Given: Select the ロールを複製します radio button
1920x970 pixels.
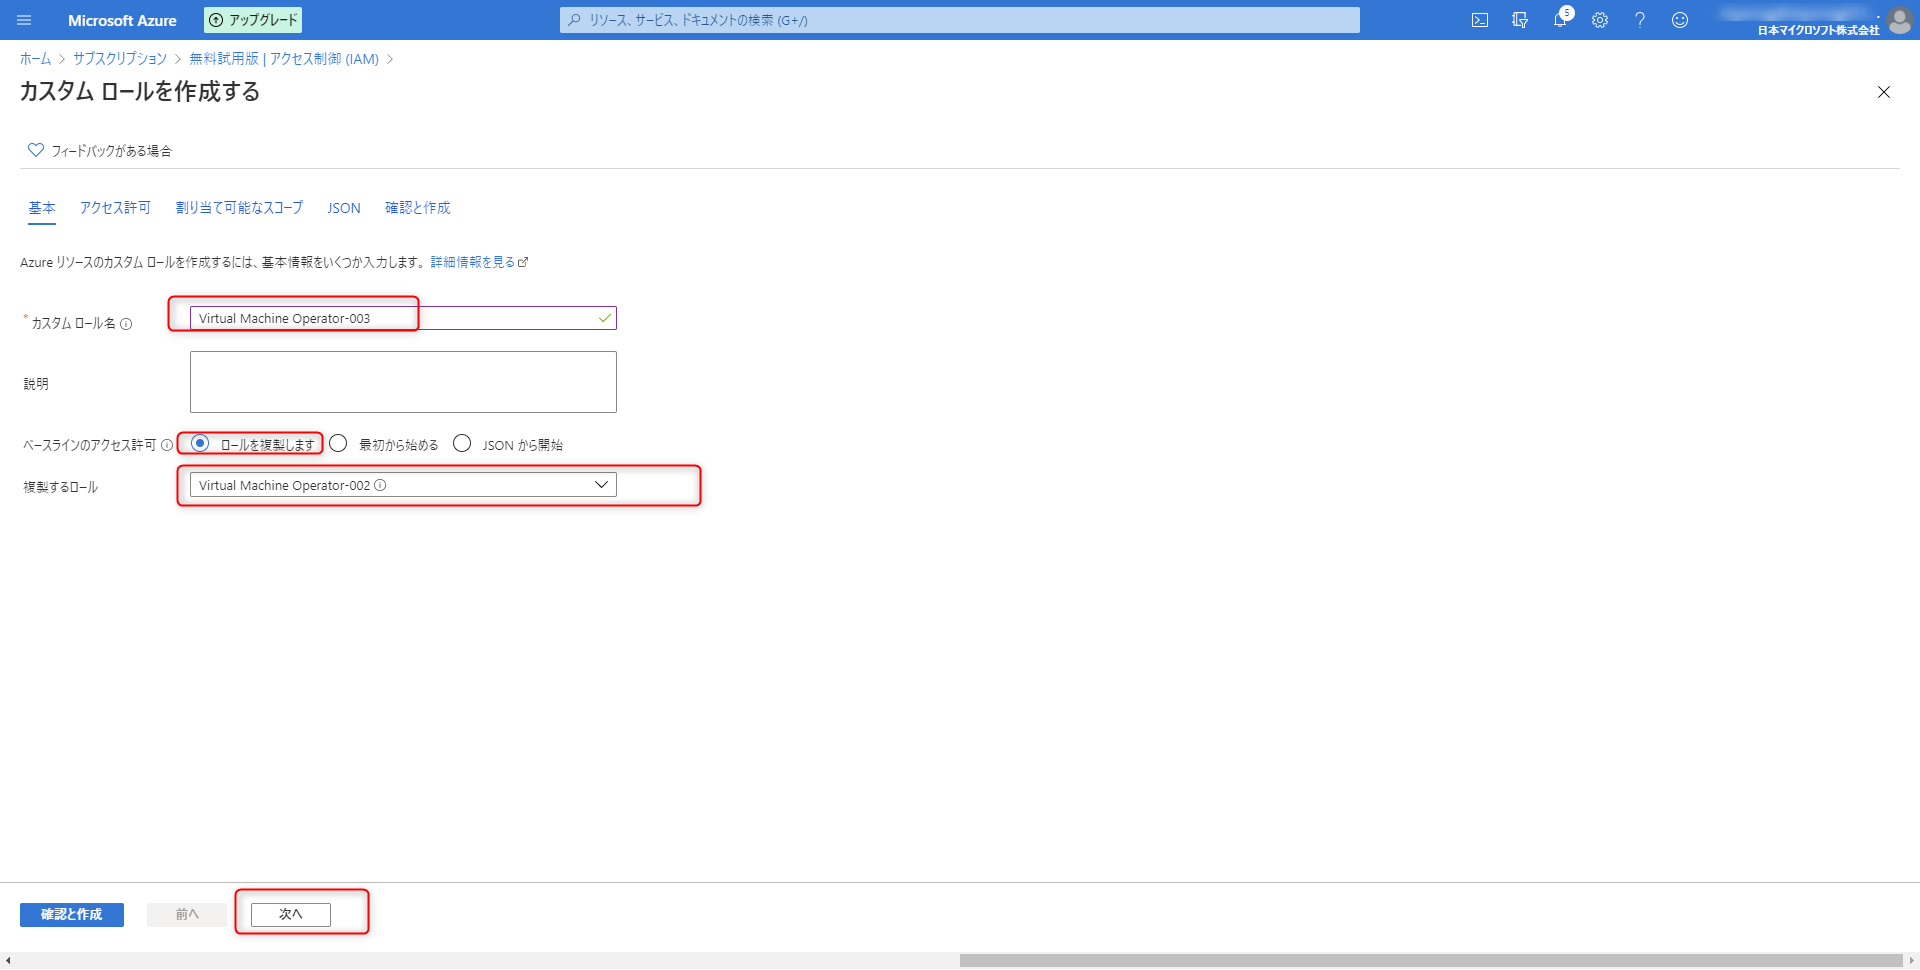Looking at the screenshot, I should [200, 443].
